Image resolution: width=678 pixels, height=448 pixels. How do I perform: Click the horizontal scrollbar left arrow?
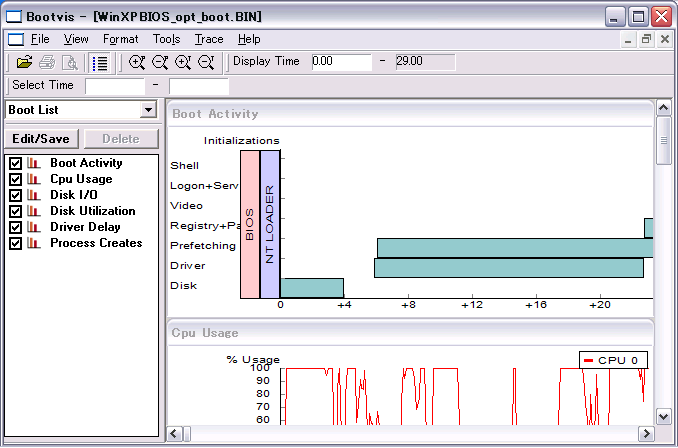174,433
